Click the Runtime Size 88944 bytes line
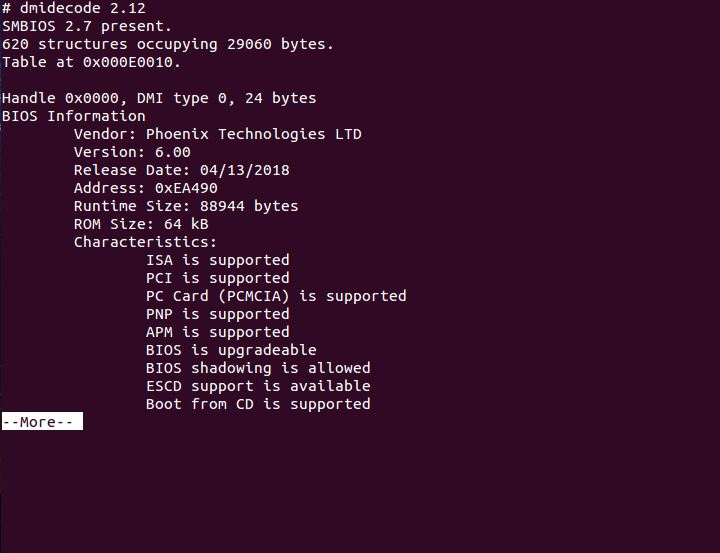The image size is (720, 553). 186,206
